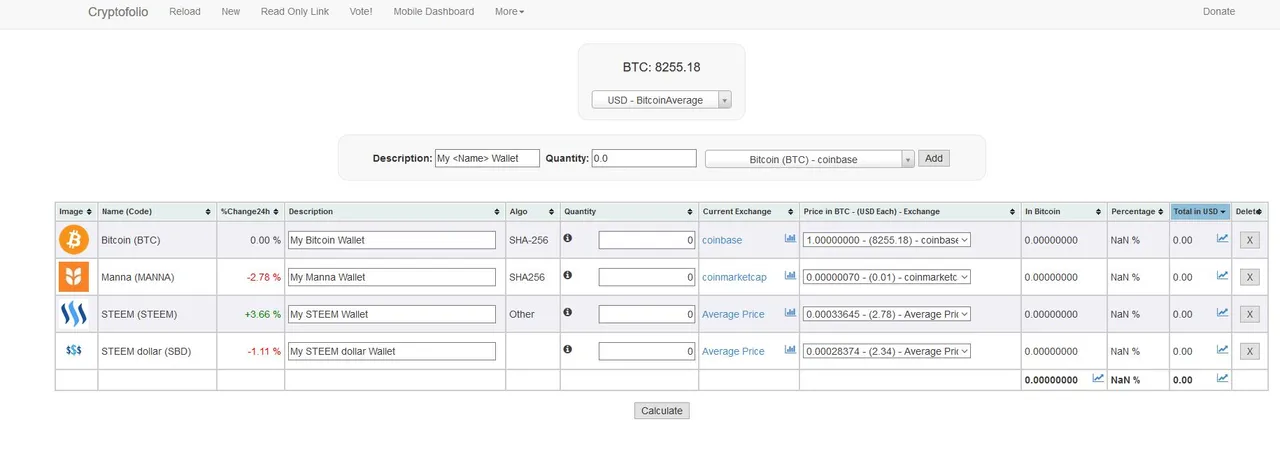Edit My STEEM dollar Wallet description field
Image resolution: width=1280 pixels, height=457 pixels.
[x=391, y=351]
